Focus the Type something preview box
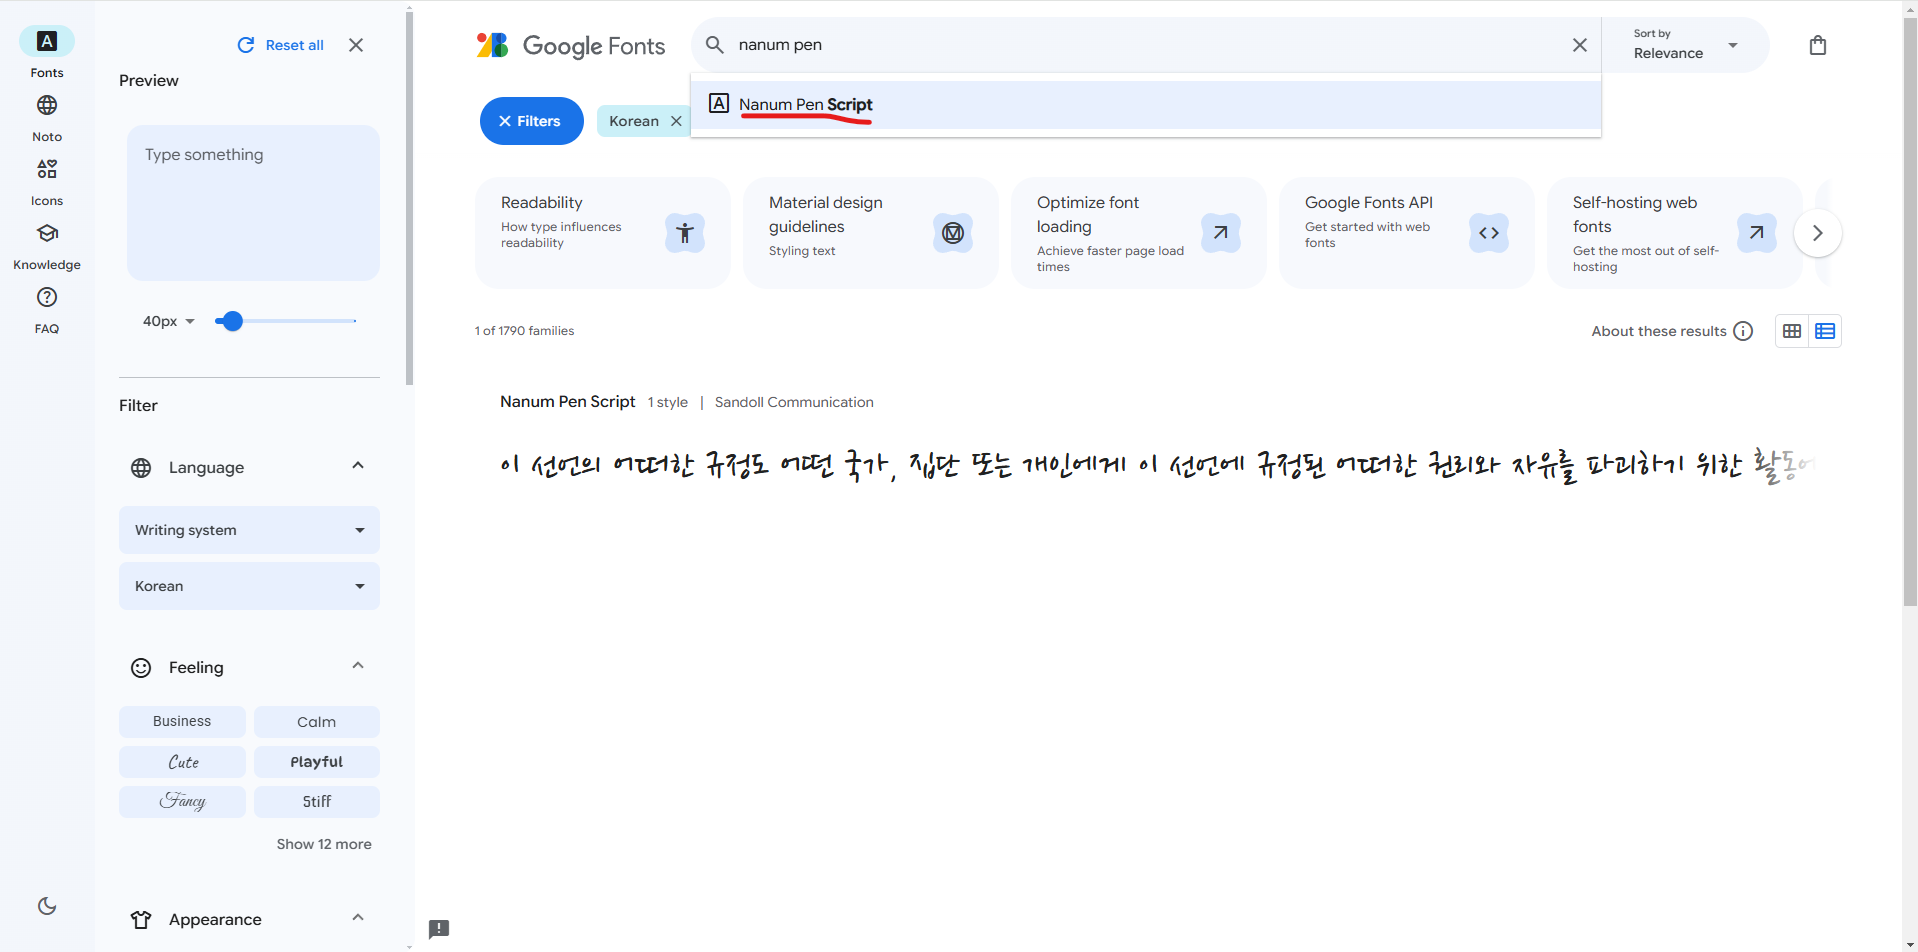The width and height of the screenshot is (1918, 952). tap(253, 203)
